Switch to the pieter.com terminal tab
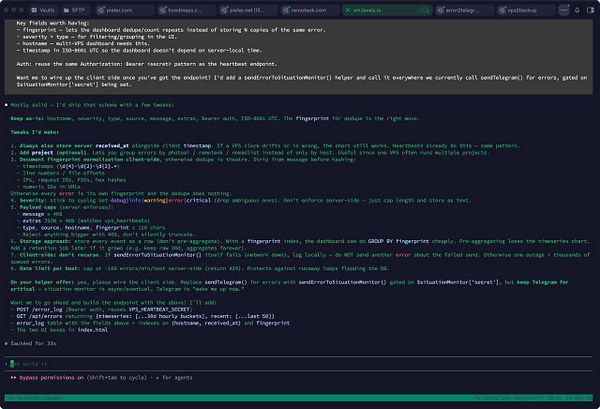Image resolution: width=600 pixels, height=409 pixels. pos(124,10)
